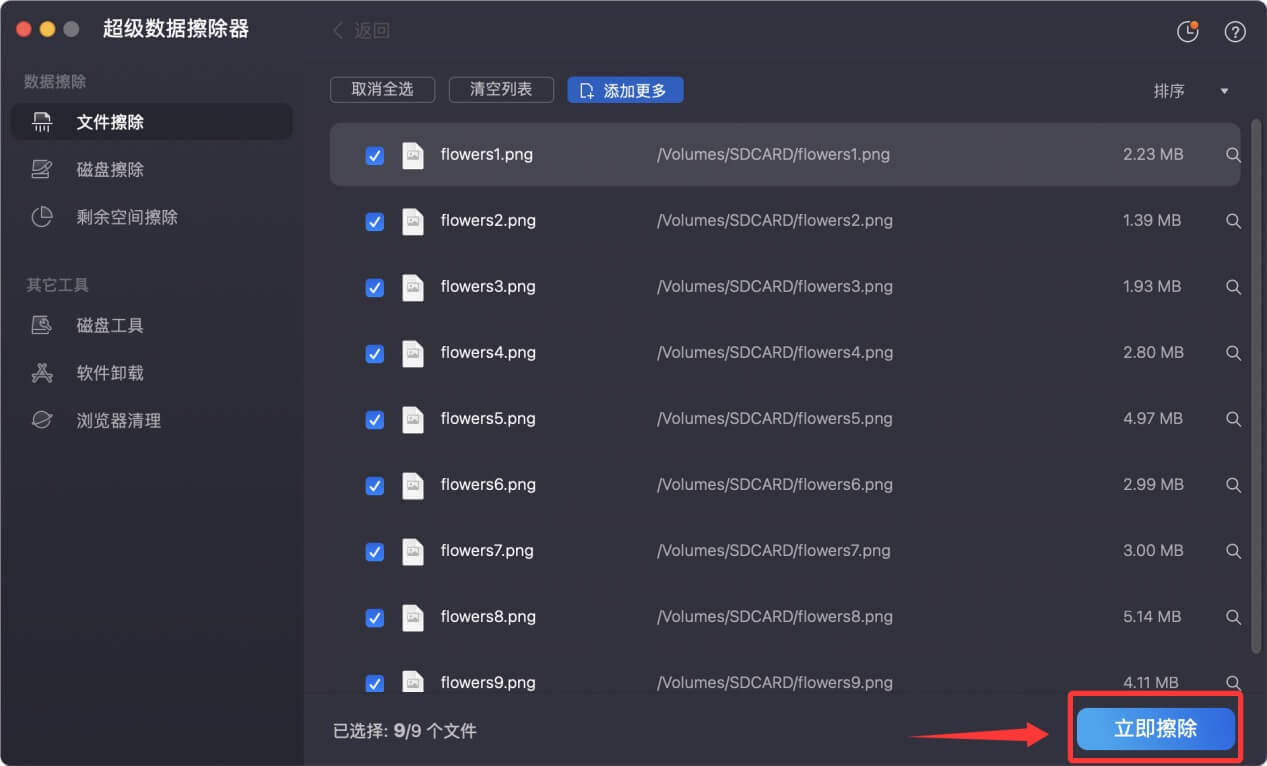Viewport: 1267px width, 766px height.
Task: Click magnifier icon for flowers1.png
Action: coord(1233,155)
